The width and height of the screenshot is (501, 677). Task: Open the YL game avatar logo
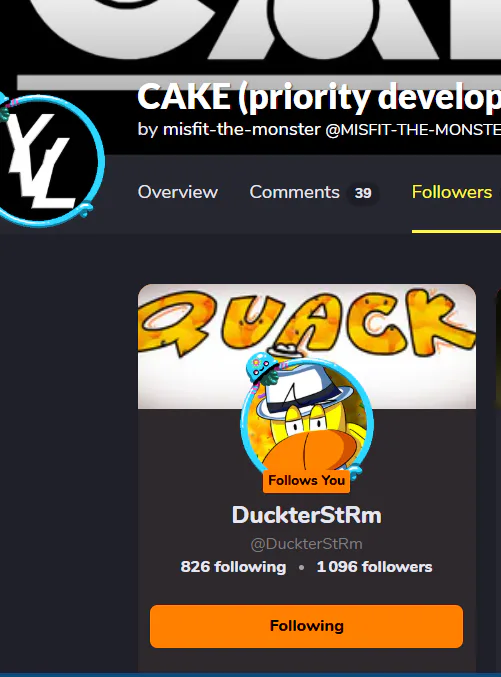[45, 161]
